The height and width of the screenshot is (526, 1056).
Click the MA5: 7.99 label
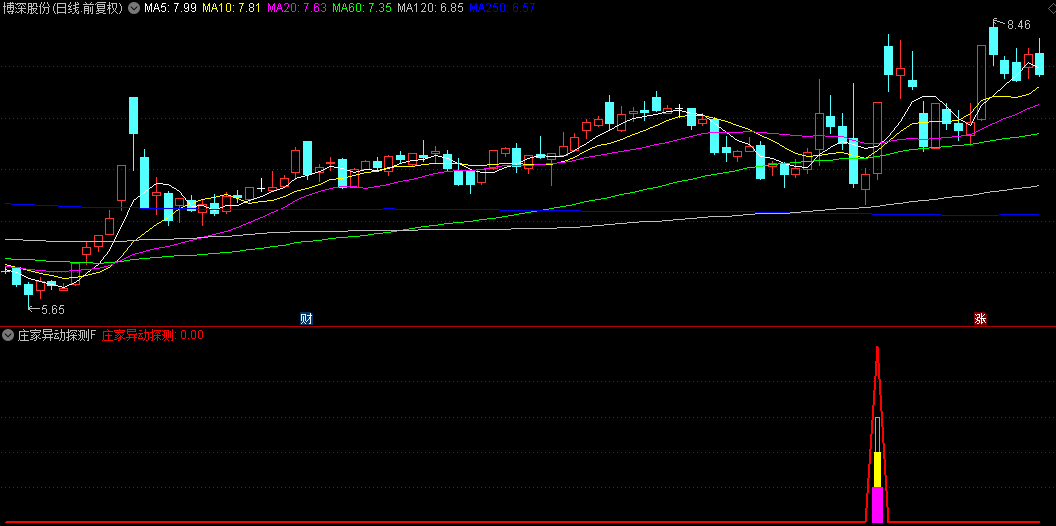click(171, 8)
